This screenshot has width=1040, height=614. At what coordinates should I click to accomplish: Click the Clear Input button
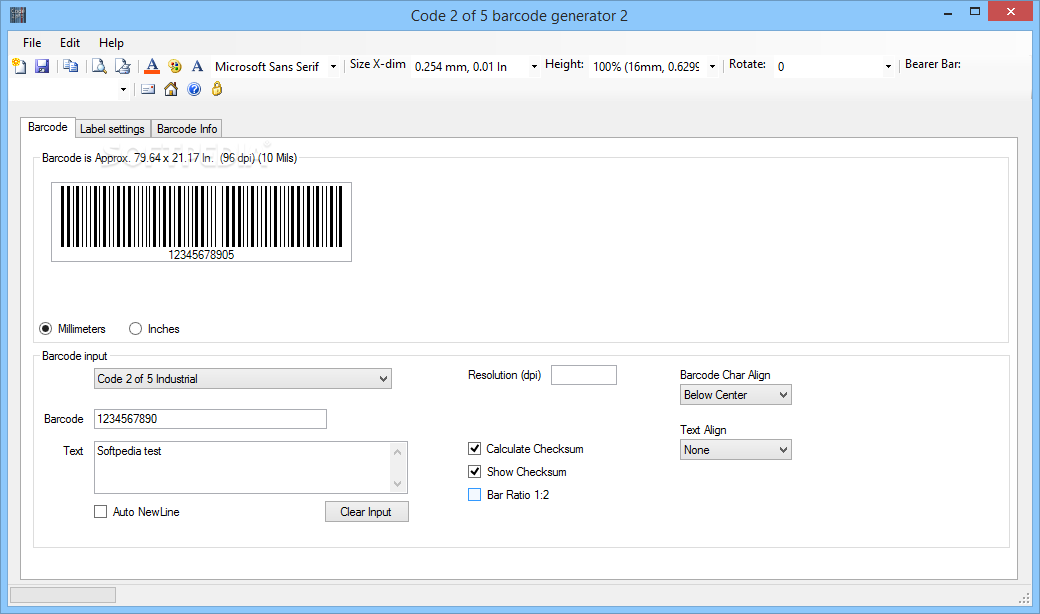click(366, 512)
